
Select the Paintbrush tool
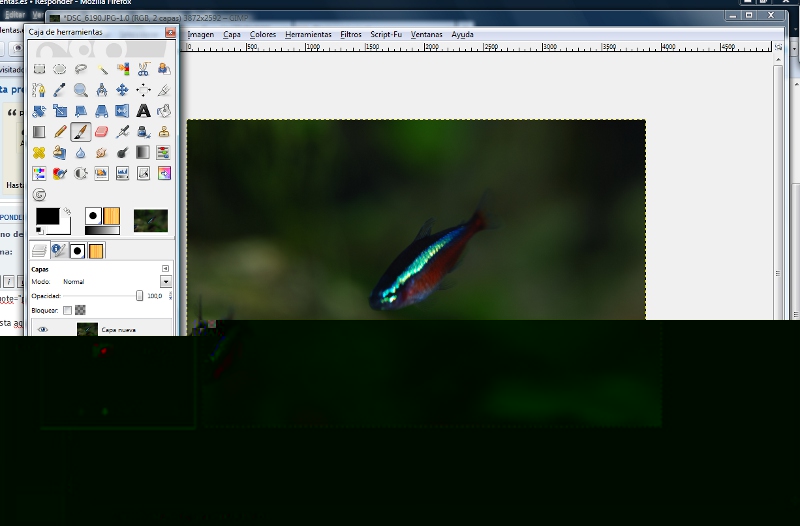point(81,132)
